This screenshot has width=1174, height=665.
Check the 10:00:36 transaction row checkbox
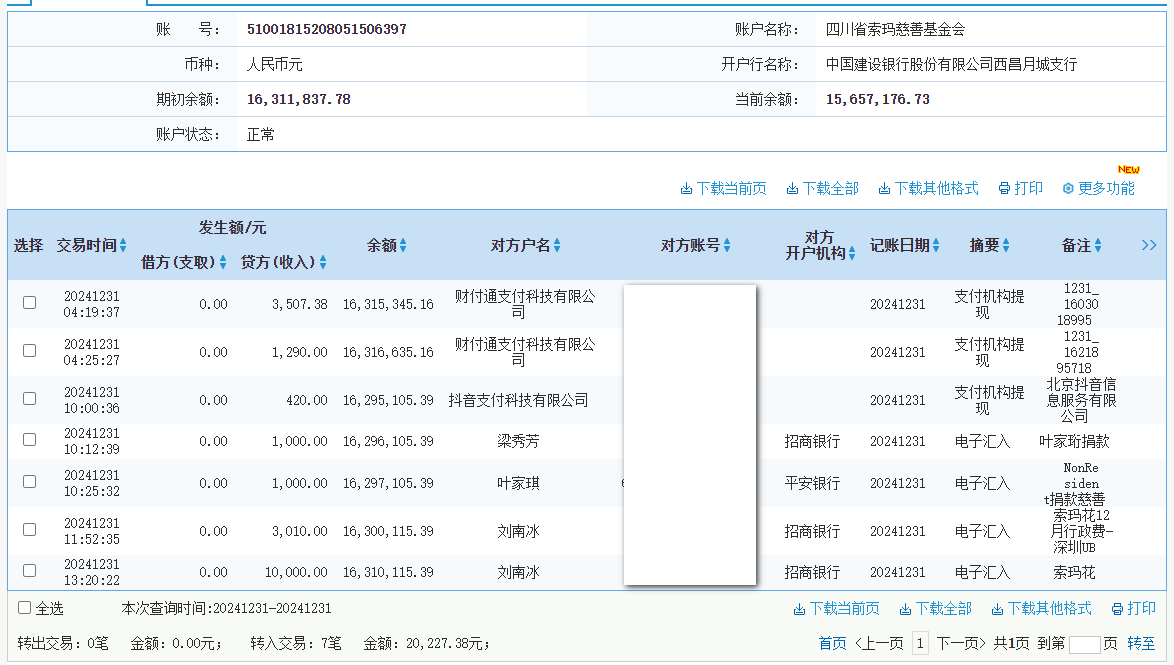(x=29, y=398)
